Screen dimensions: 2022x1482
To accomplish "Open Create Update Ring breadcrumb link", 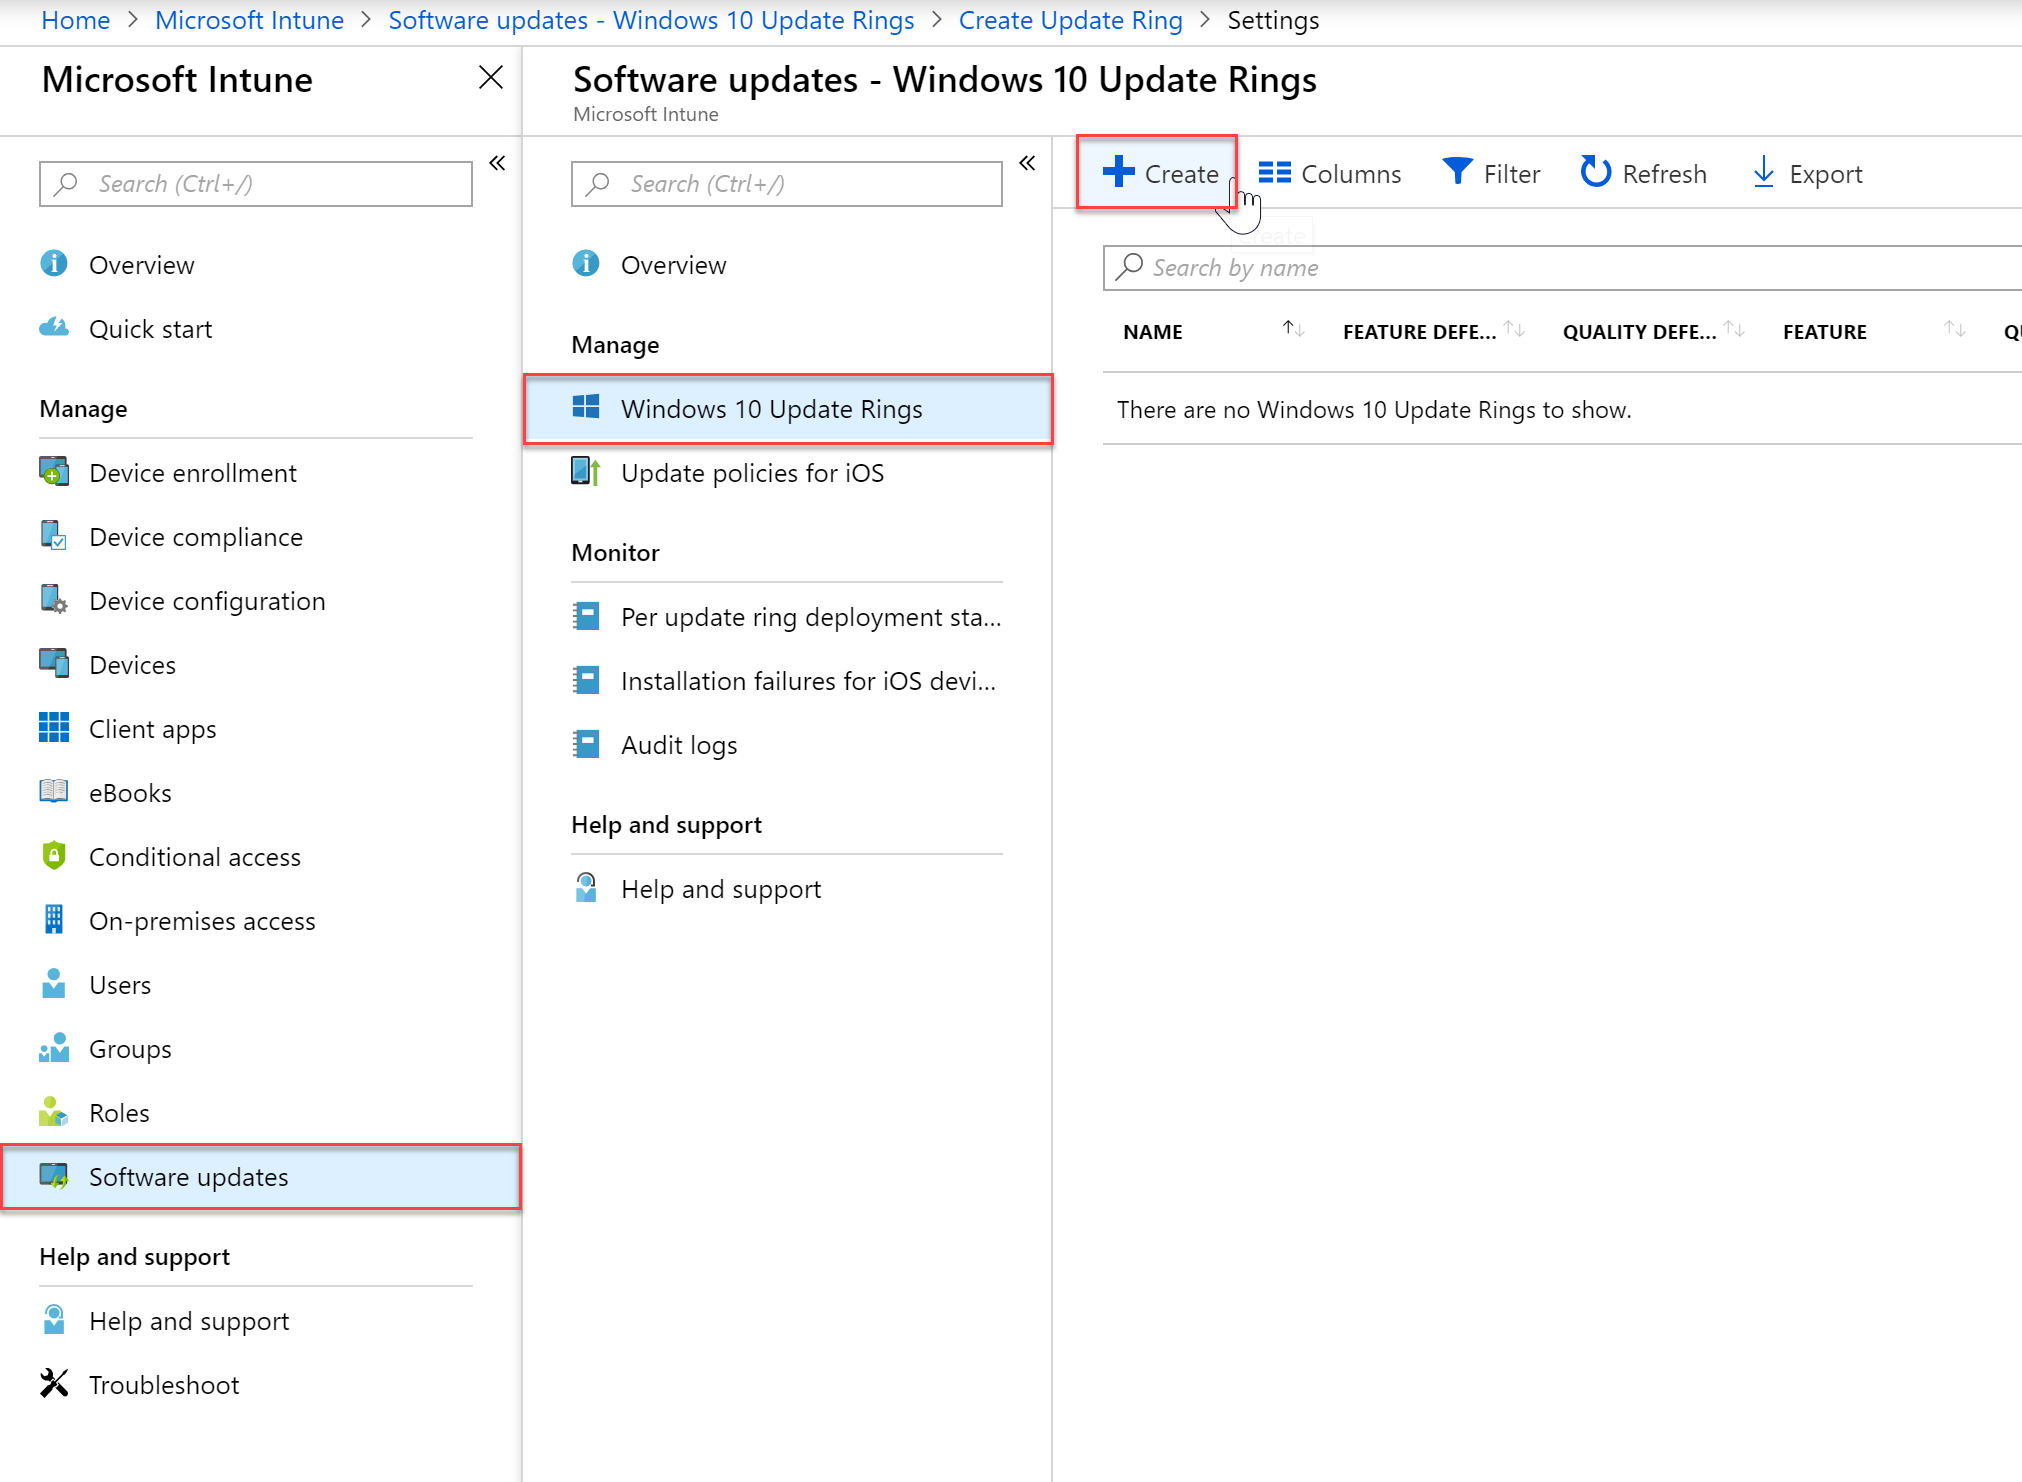I will pos(1070,20).
